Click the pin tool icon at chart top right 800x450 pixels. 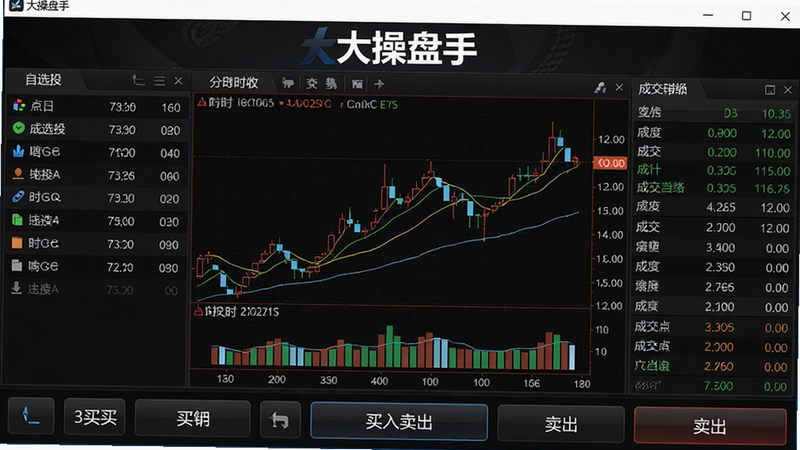click(601, 88)
